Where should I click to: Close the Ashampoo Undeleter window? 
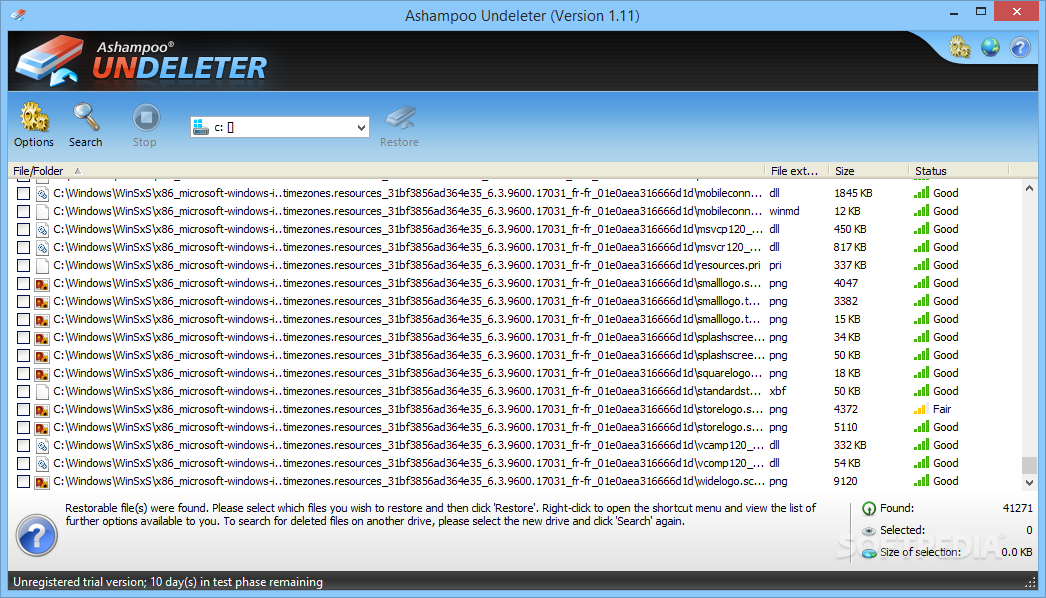point(1016,11)
